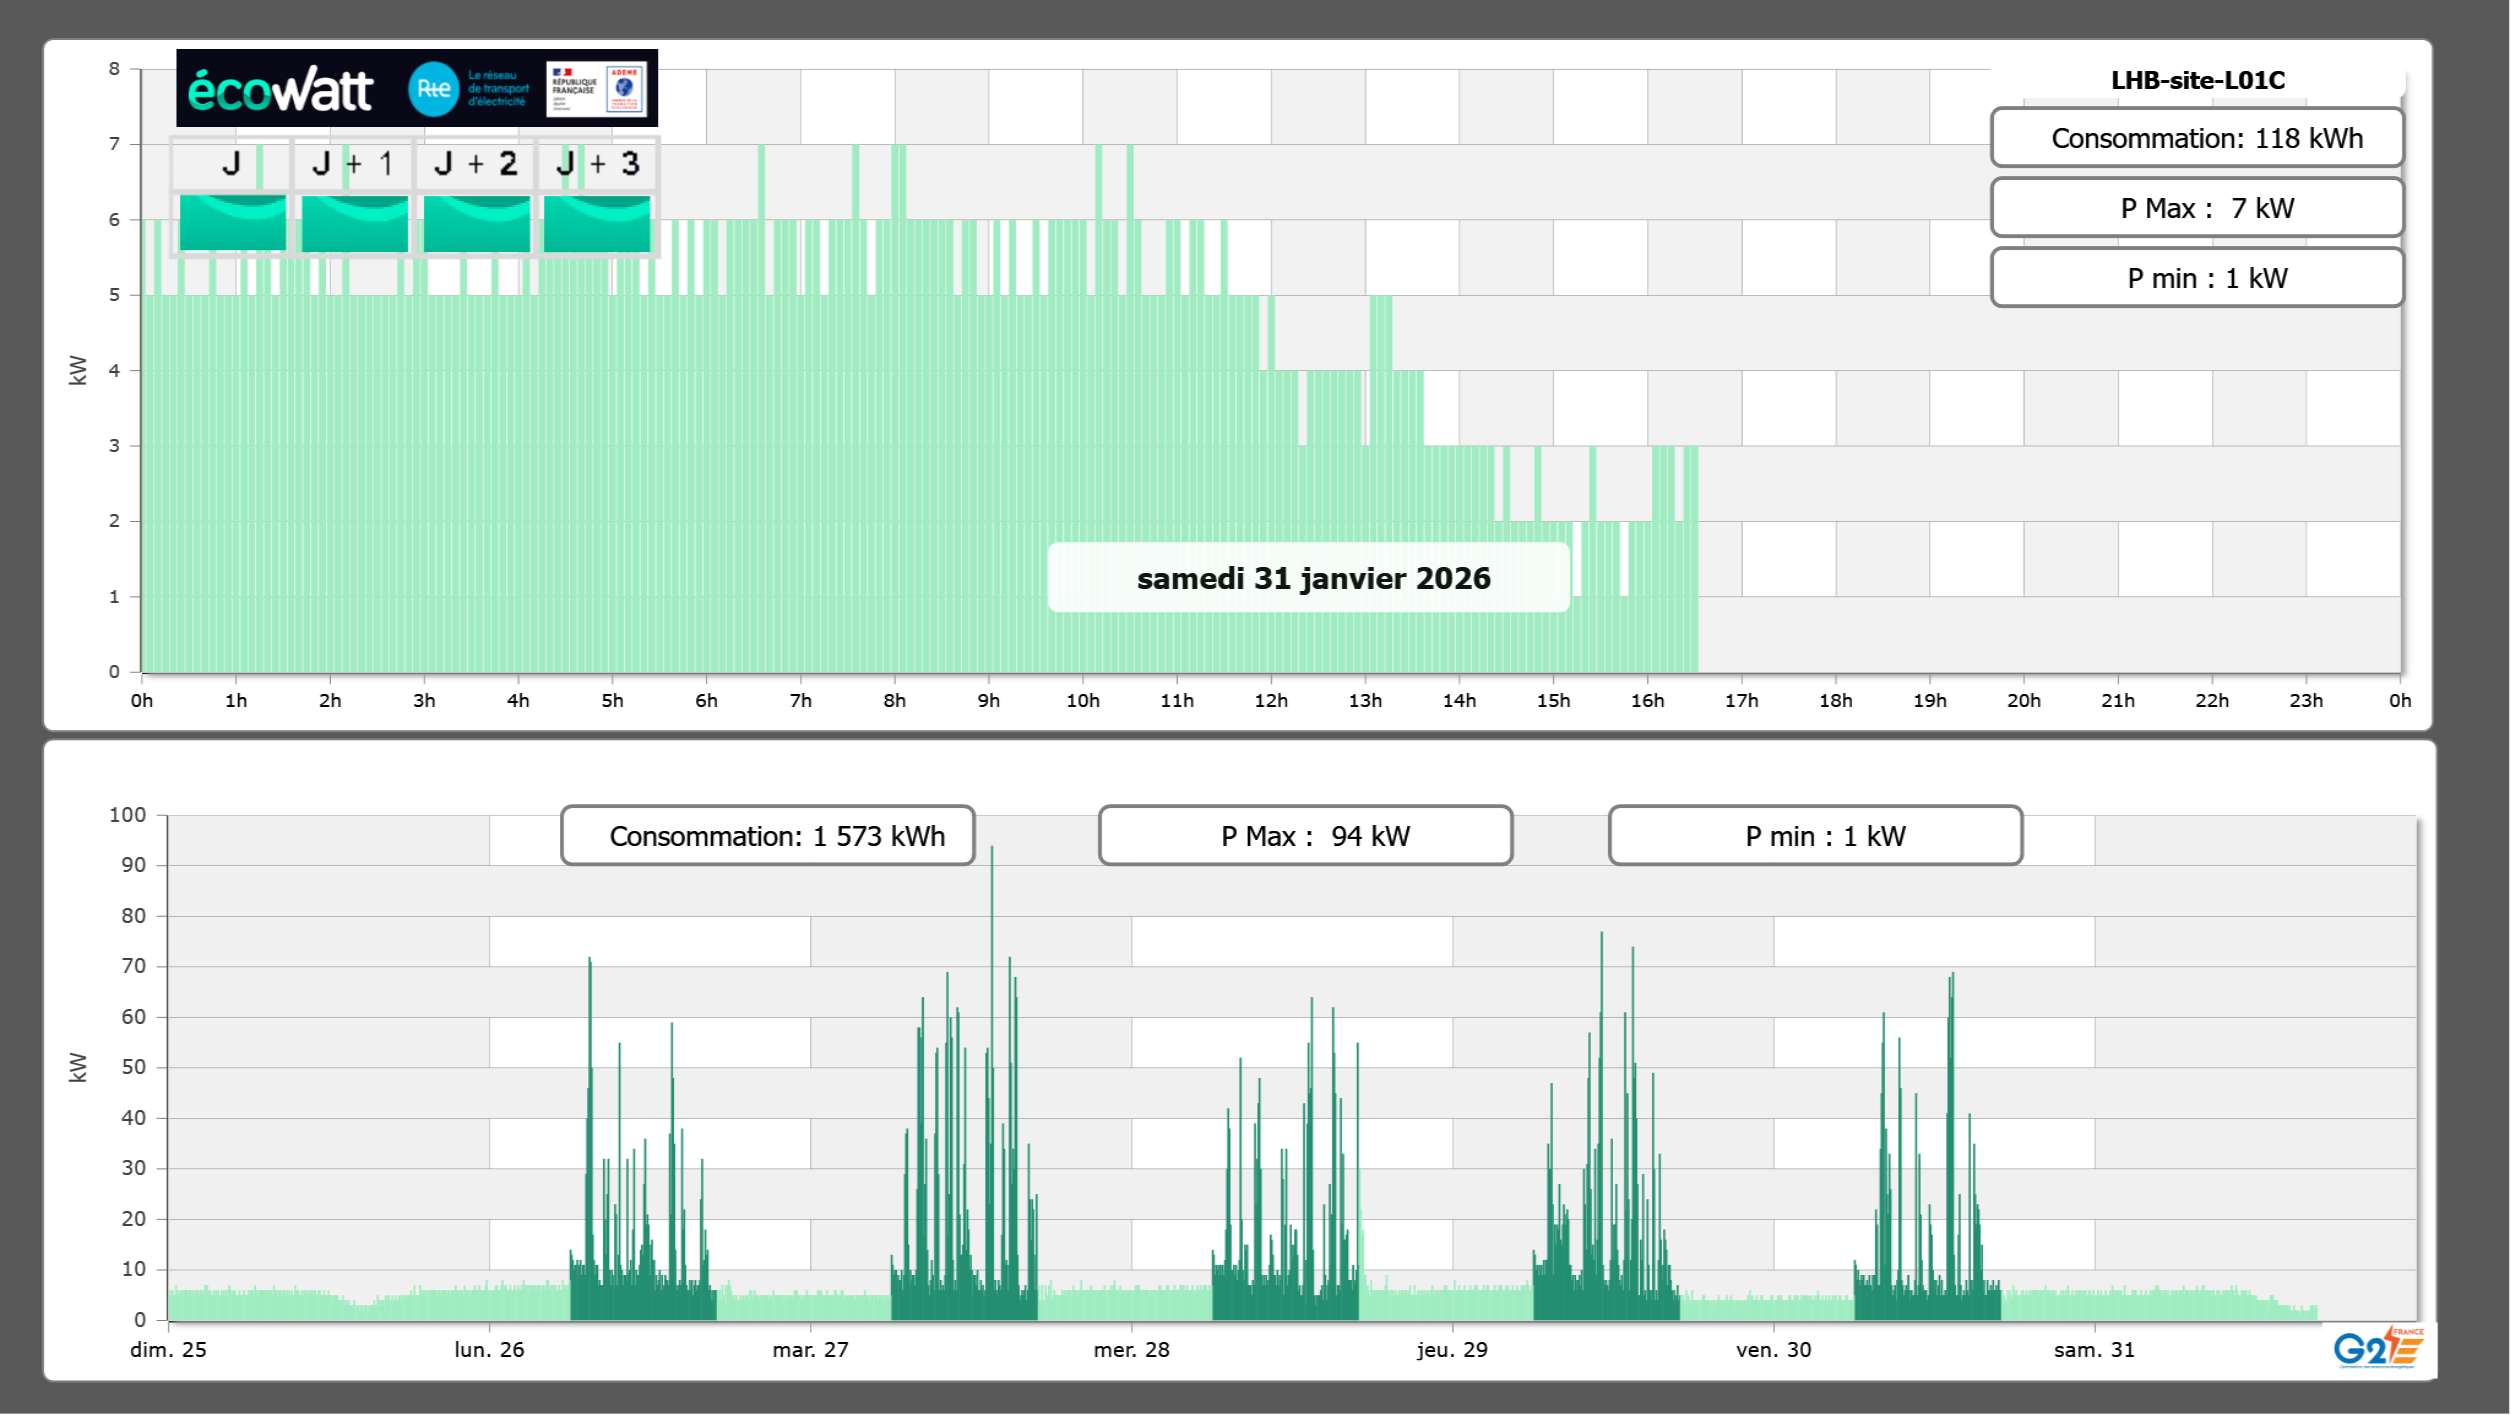This screenshot has height=1415, width=2511.
Task: Click the green signal under J
Action: click(232, 223)
